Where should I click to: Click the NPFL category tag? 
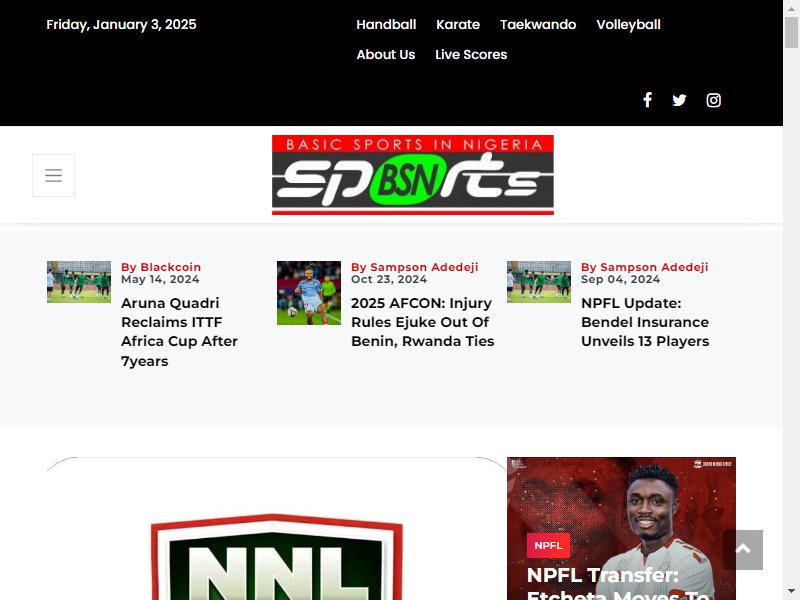[548, 545]
